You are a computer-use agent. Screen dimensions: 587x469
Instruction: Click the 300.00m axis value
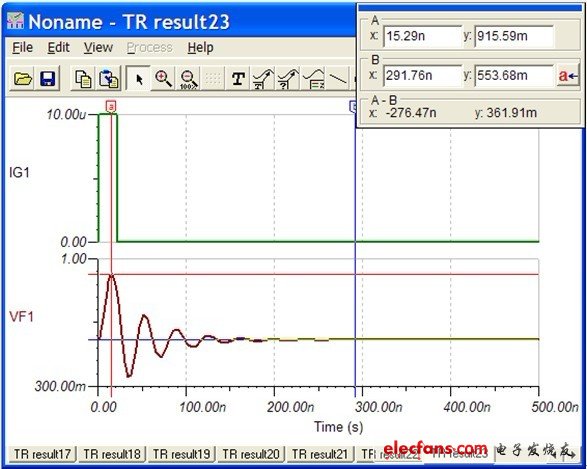[60, 386]
